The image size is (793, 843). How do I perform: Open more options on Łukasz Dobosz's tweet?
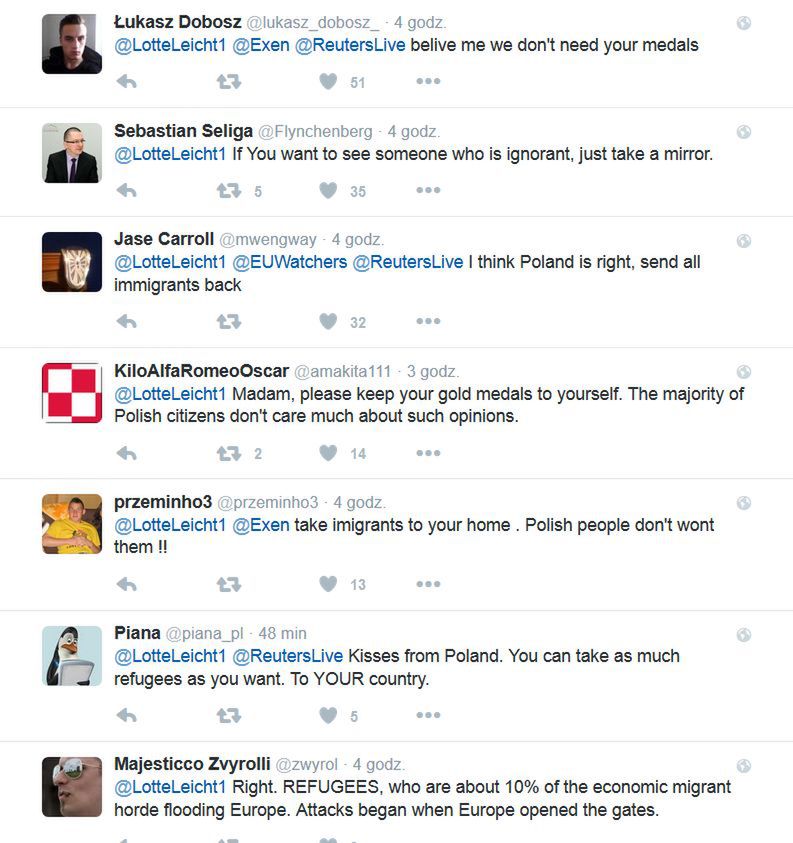pos(428,81)
